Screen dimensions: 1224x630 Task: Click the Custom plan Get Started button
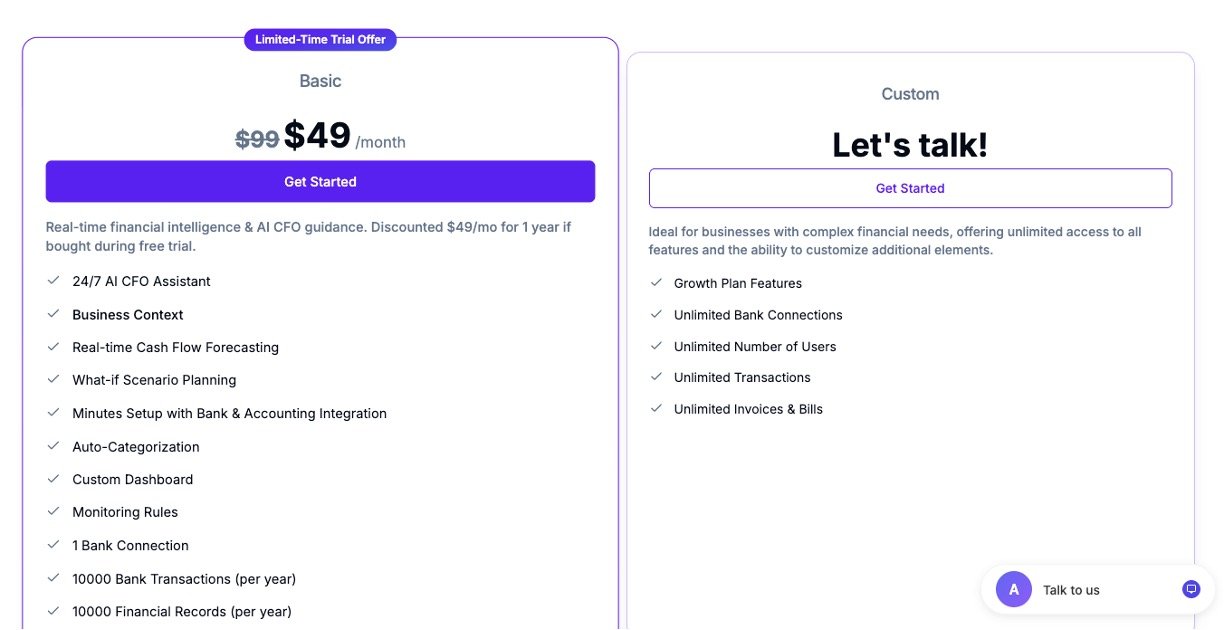pyautogui.click(x=910, y=188)
